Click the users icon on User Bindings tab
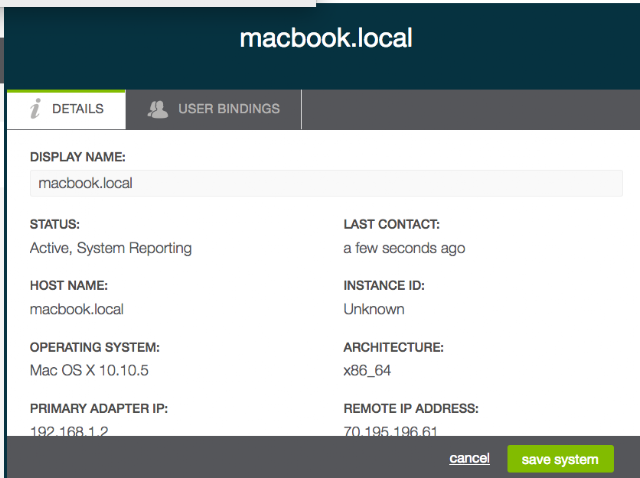This screenshot has height=478, width=640. coord(158,109)
